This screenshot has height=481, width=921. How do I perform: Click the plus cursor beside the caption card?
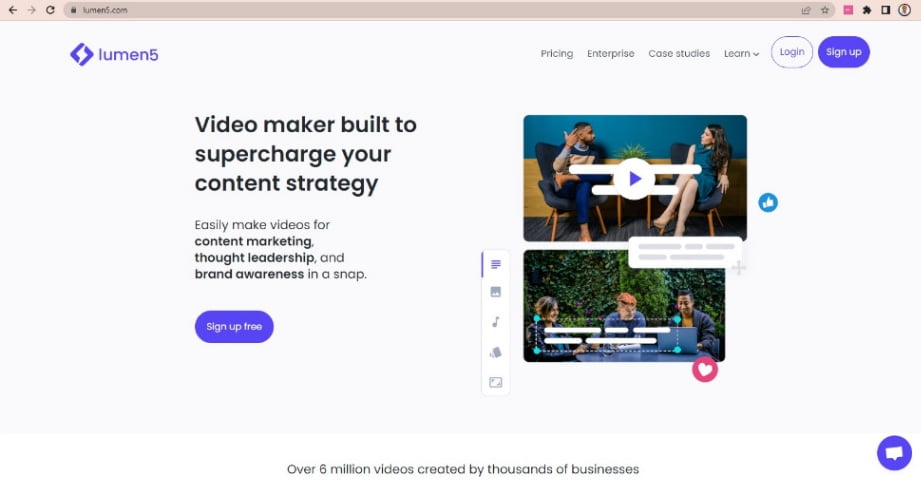pos(739,268)
